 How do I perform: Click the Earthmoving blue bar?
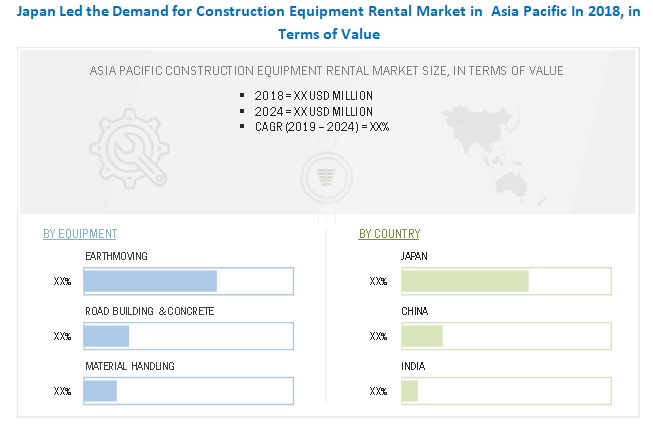point(150,281)
